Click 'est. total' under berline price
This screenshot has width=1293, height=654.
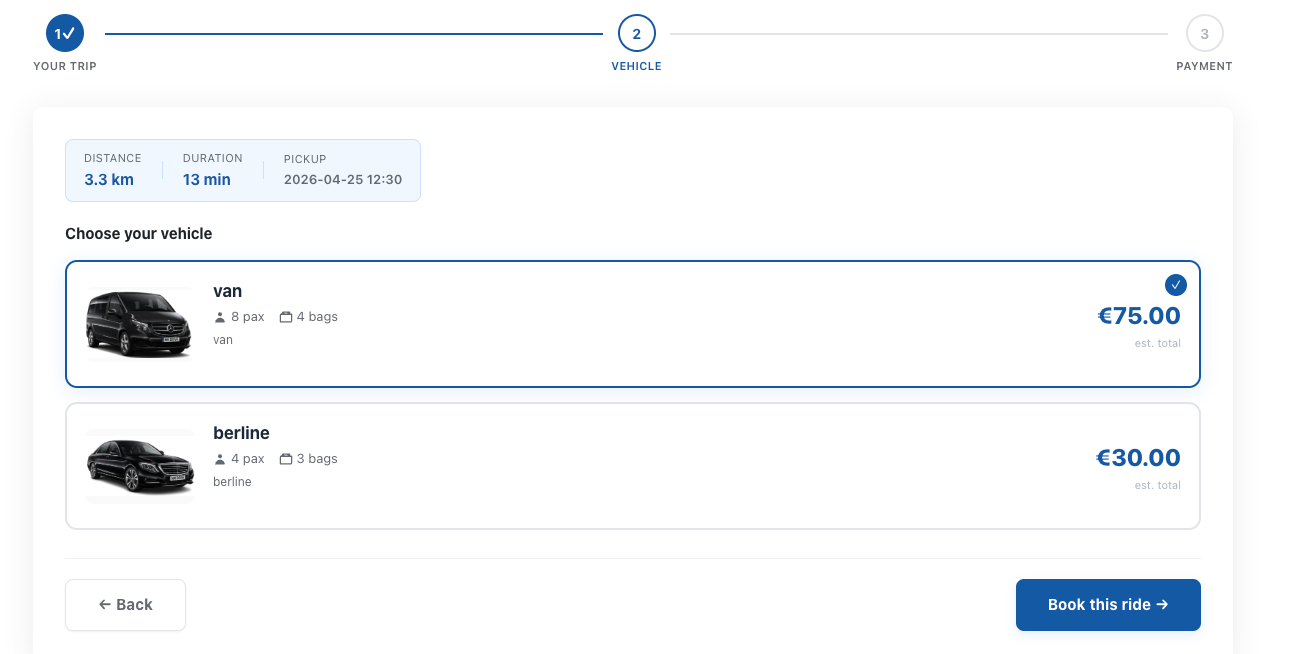point(1158,485)
